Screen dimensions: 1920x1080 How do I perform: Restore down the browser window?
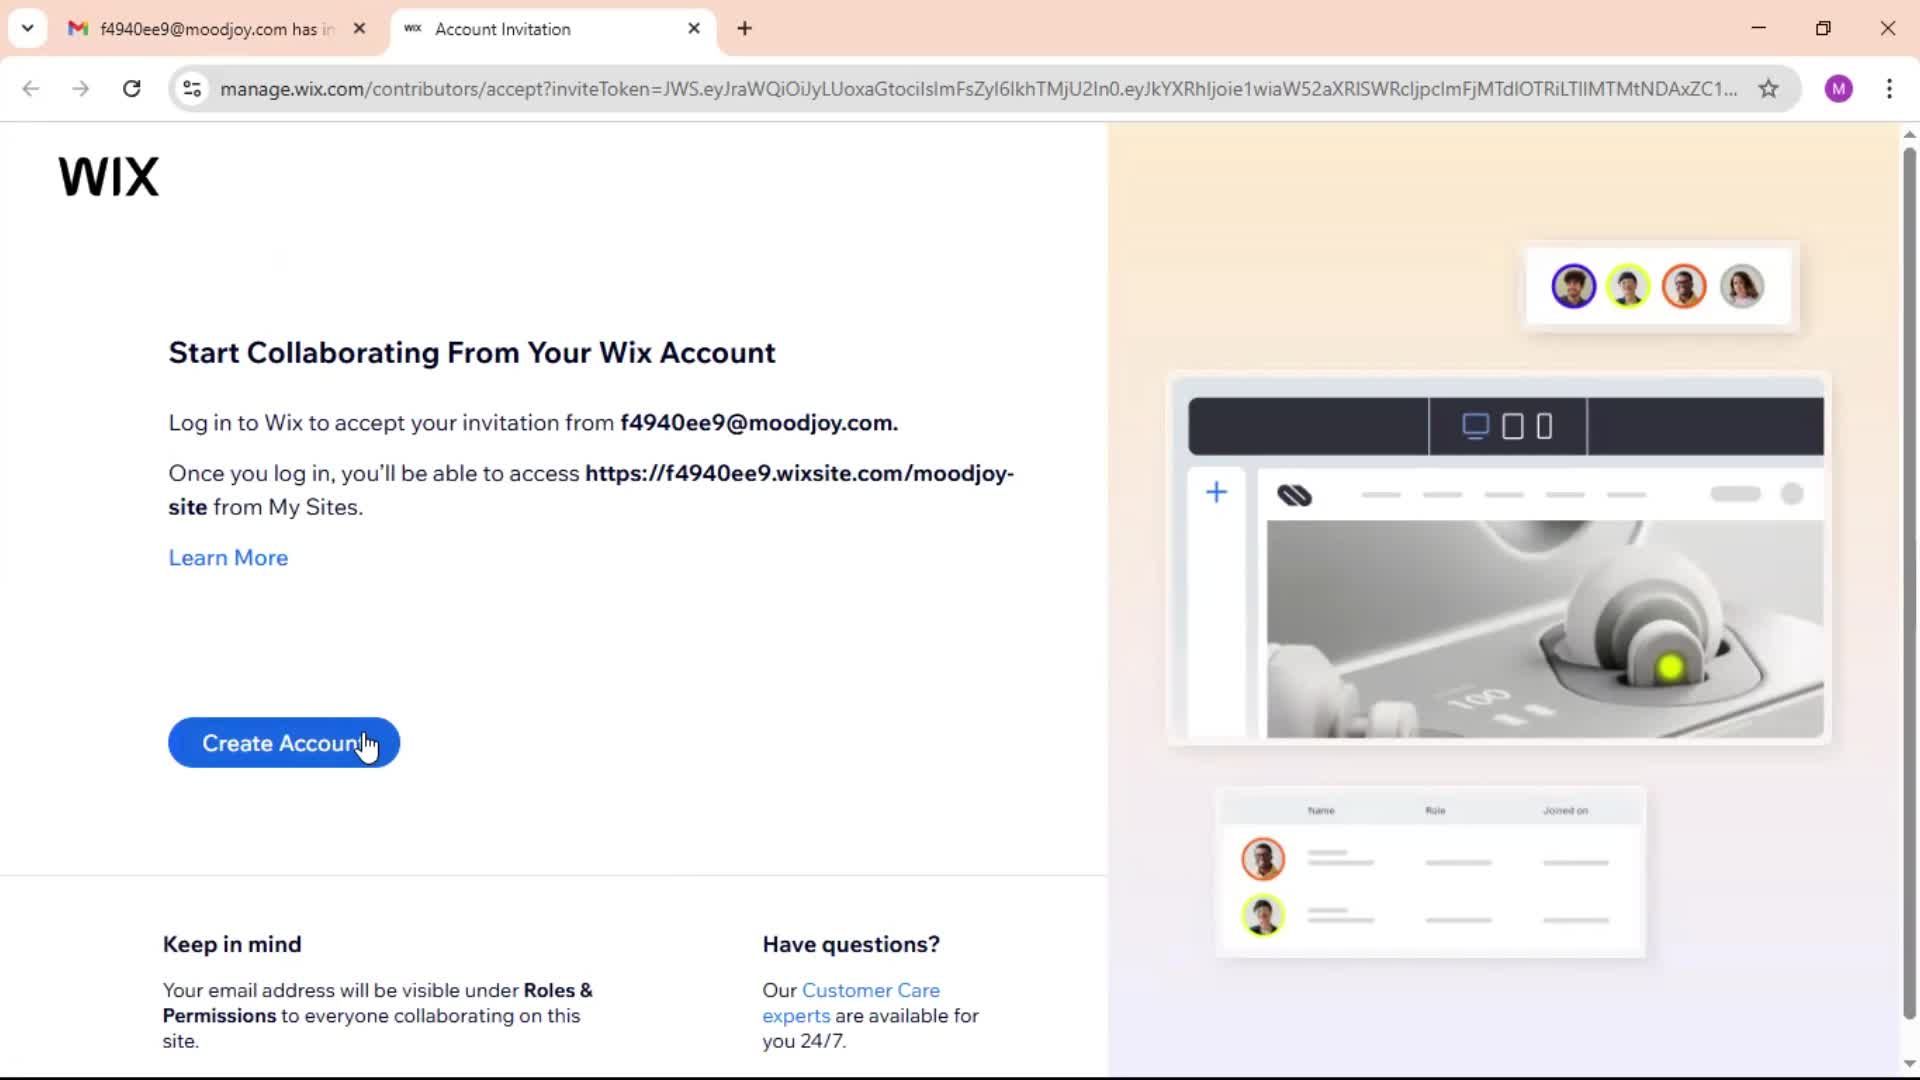1823,28
